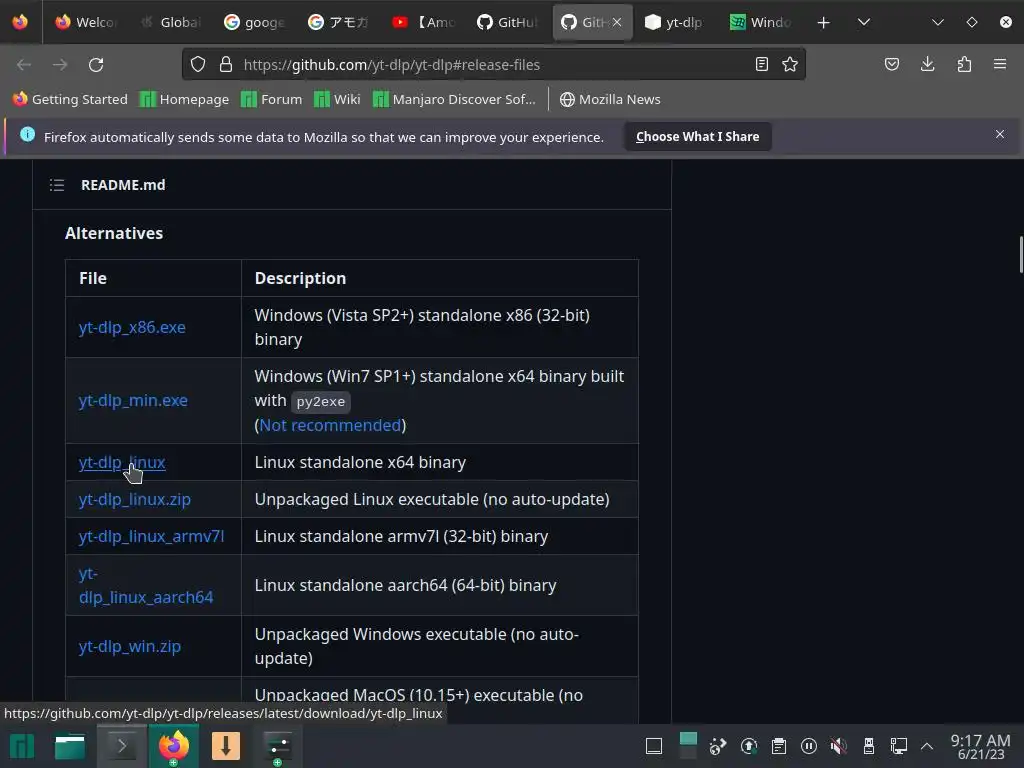Open muted volume tray icon
The image size is (1024, 768).
(x=839, y=746)
